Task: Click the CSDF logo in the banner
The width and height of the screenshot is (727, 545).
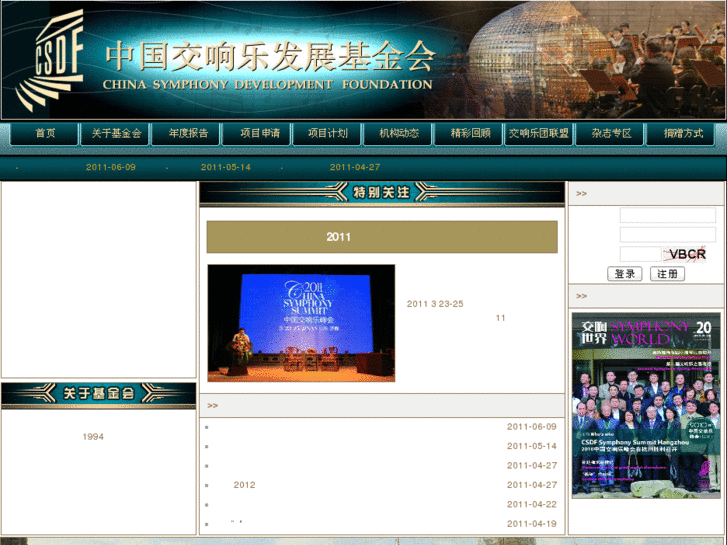Action: click(x=50, y=60)
